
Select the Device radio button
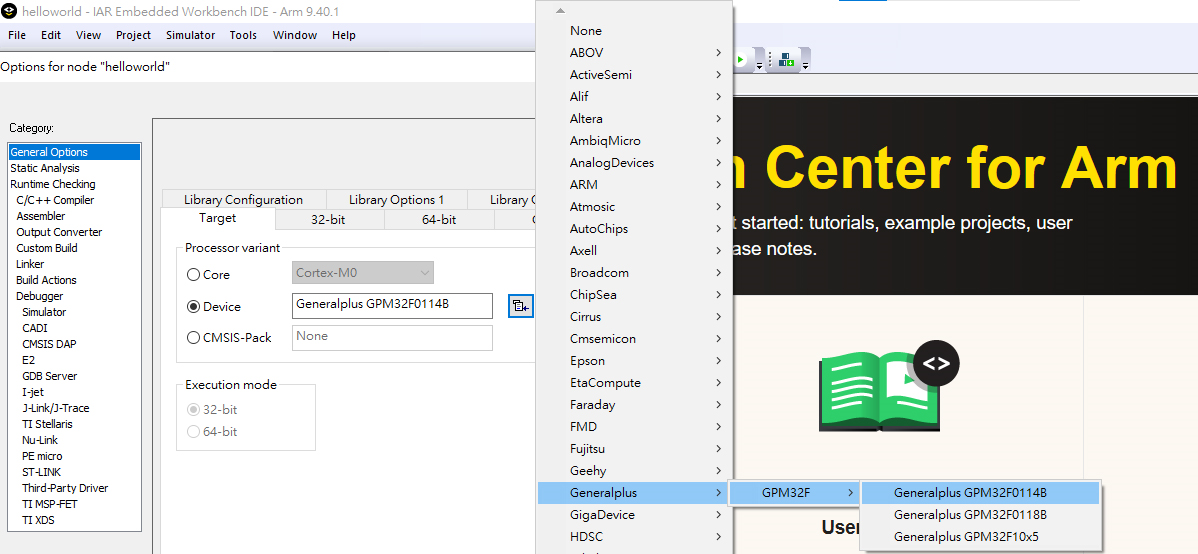click(x=193, y=306)
